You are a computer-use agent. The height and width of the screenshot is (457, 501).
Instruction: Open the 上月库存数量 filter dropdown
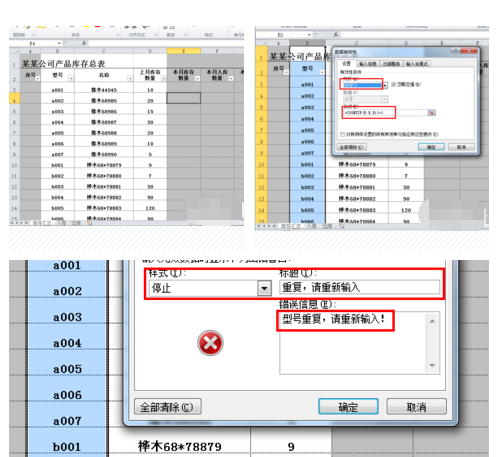[163, 79]
